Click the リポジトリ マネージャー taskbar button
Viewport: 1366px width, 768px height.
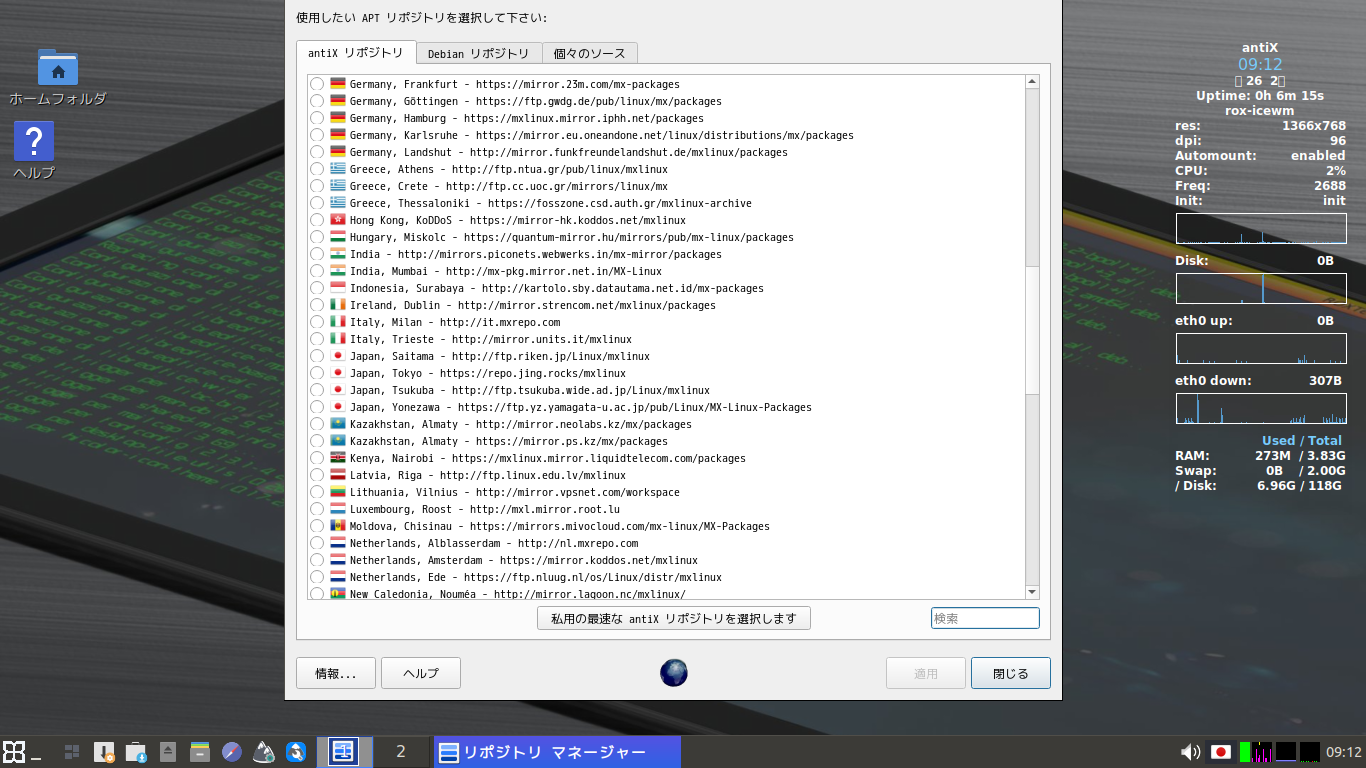557,752
